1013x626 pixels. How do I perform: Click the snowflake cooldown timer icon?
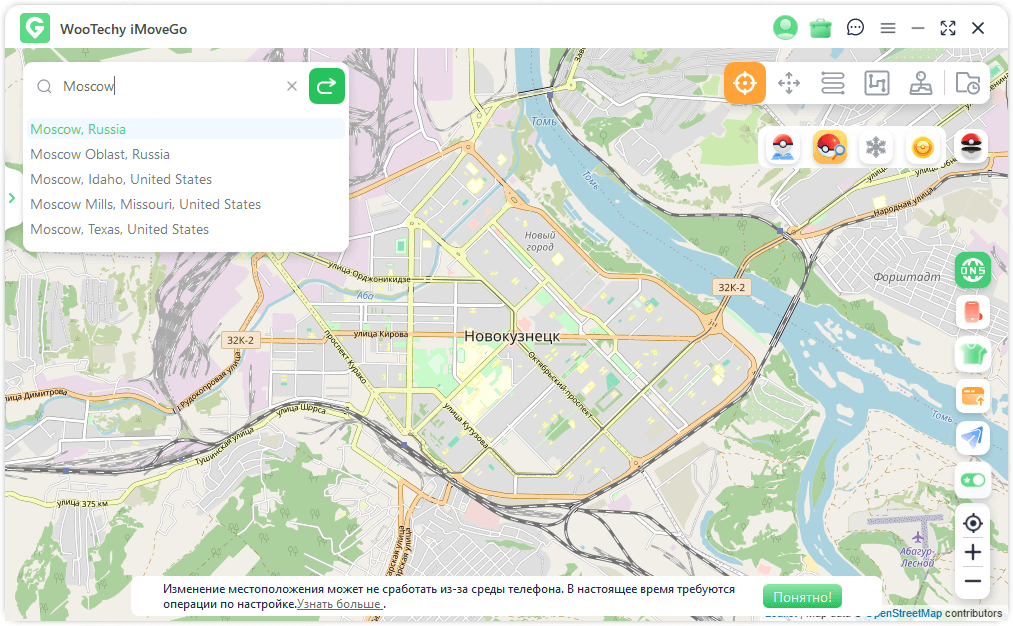[876, 148]
